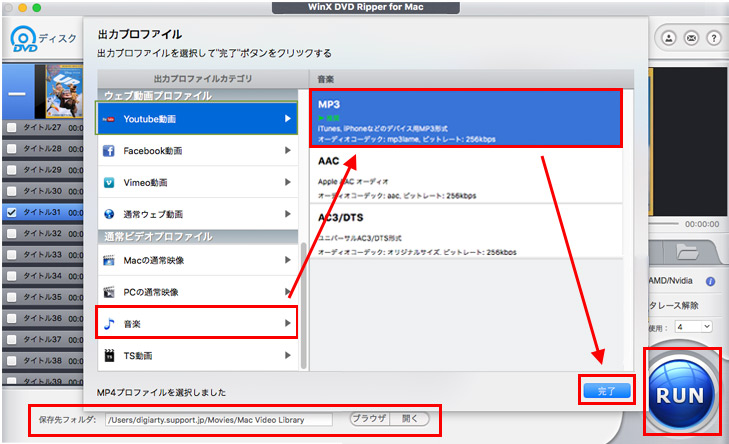This screenshot has width=729, height=444.
Task: Expand the 通常ウェブ動画 arrow
Action: pyautogui.click(x=288, y=214)
